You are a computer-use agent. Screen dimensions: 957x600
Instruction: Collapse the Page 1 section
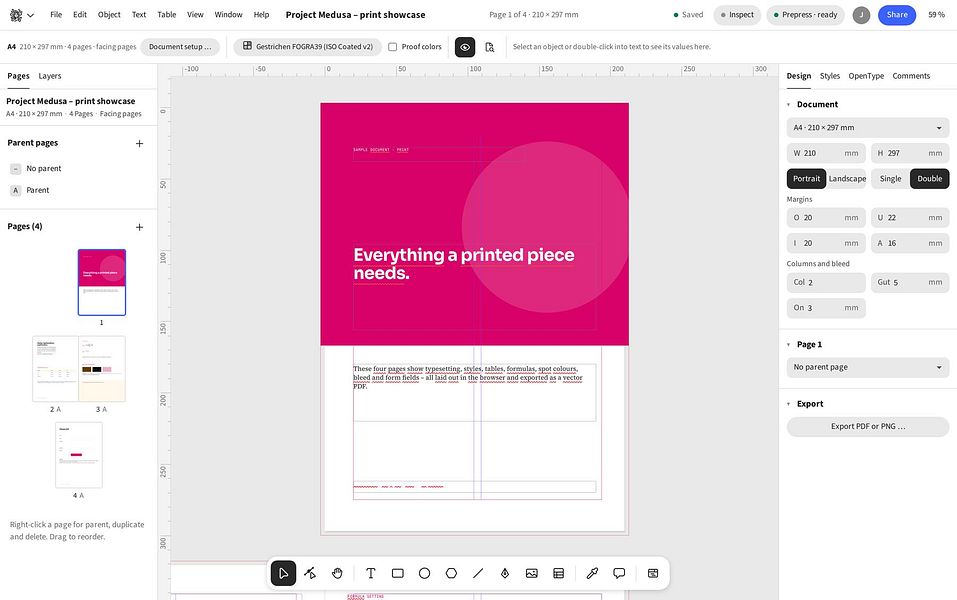(789, 344)
